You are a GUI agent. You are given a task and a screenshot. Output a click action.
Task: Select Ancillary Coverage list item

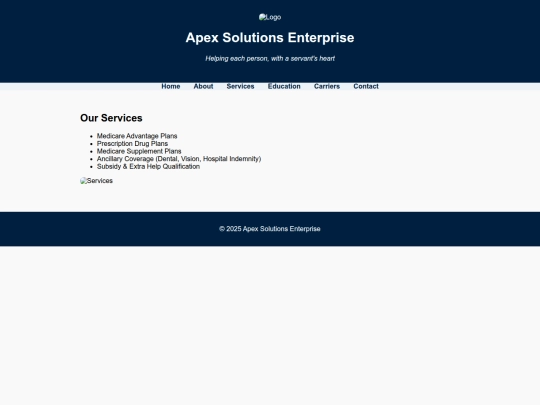[x=179, y=159]
